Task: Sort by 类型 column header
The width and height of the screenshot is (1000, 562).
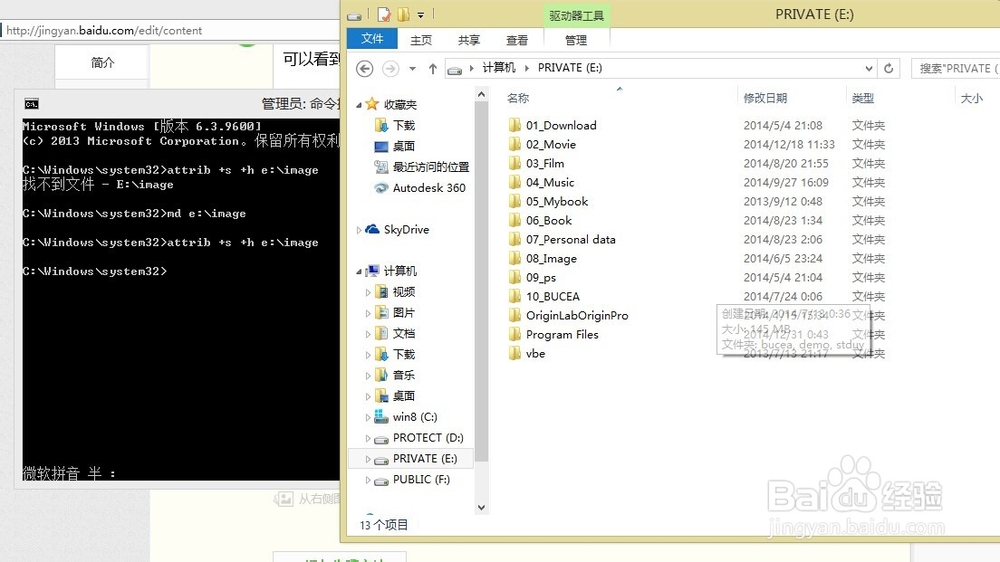Action: coord(862,98)
